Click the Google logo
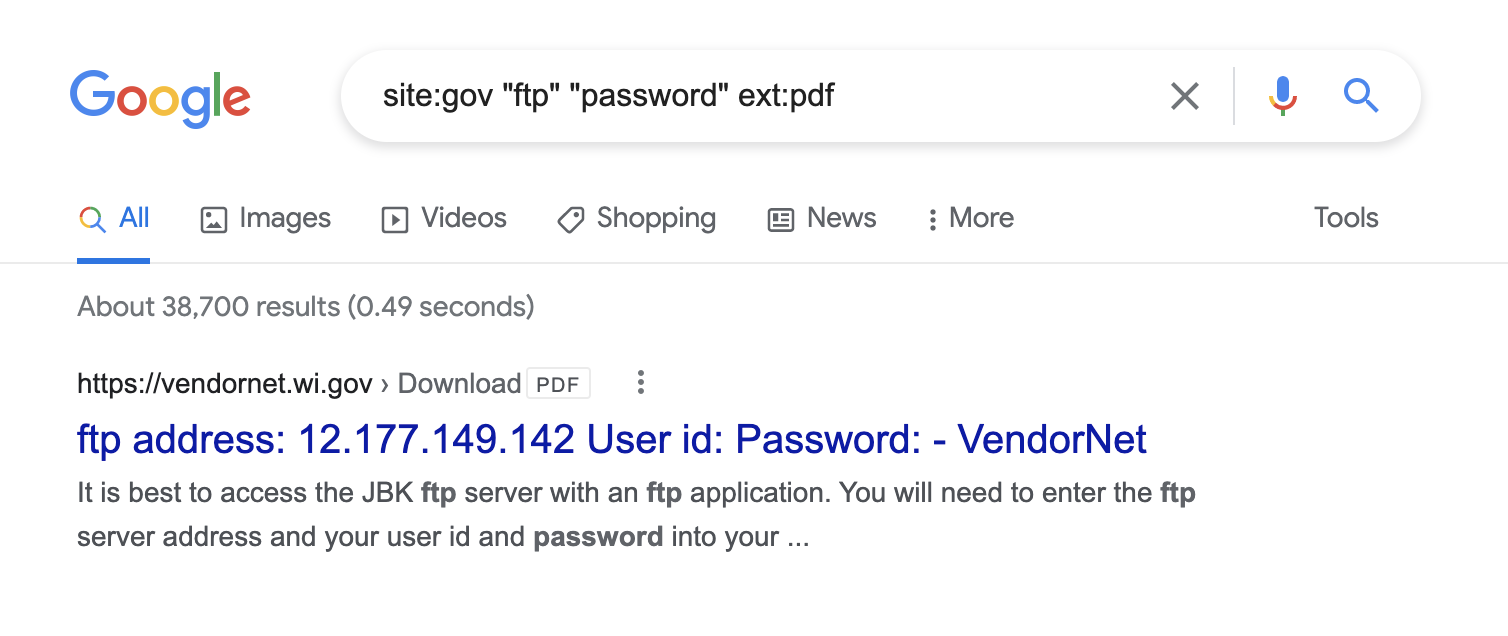The height and width of the screenshot is (636, 1508). click(x=160, y=97)
